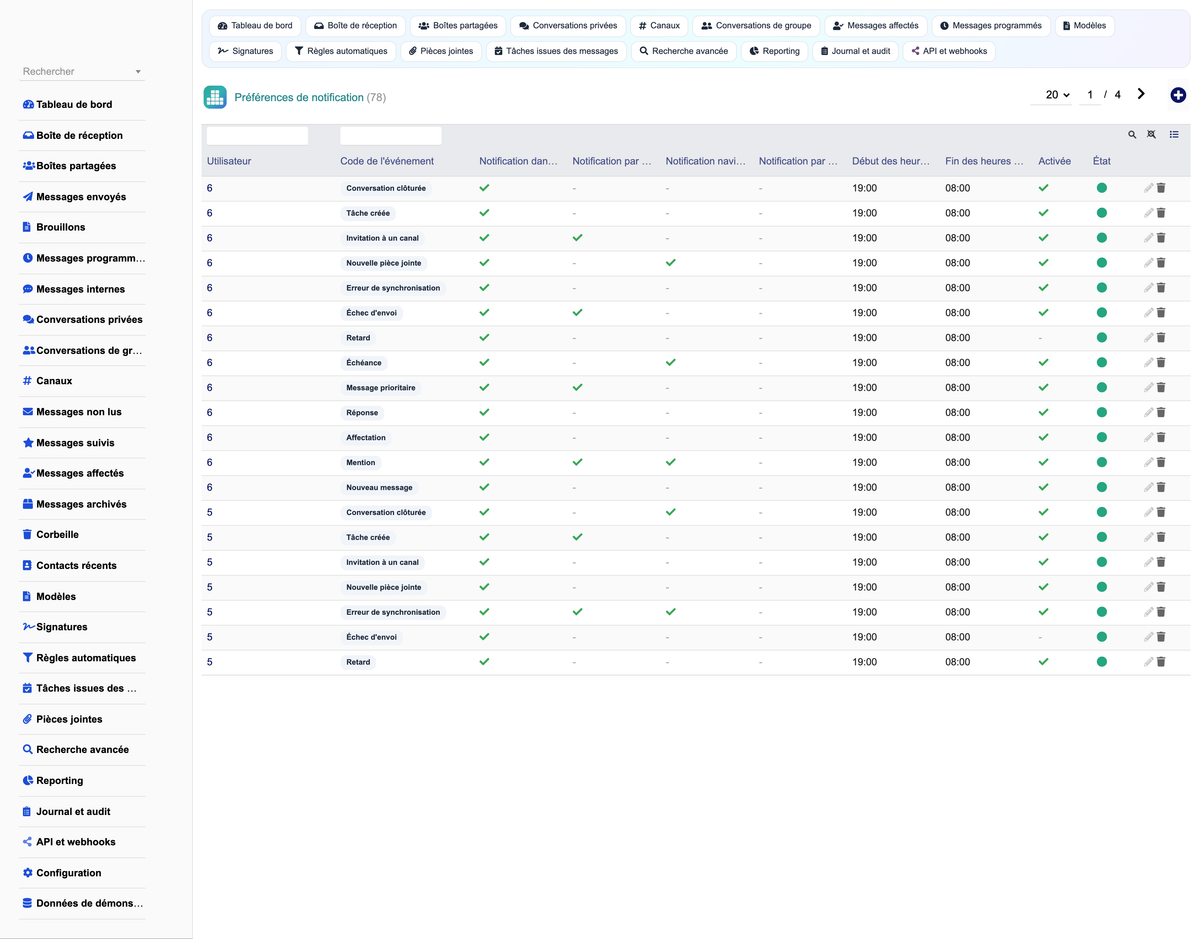The image size is (1200, 939).
Task: Click the clear filter icon in table toolbar
Action: pos(1151,135)
